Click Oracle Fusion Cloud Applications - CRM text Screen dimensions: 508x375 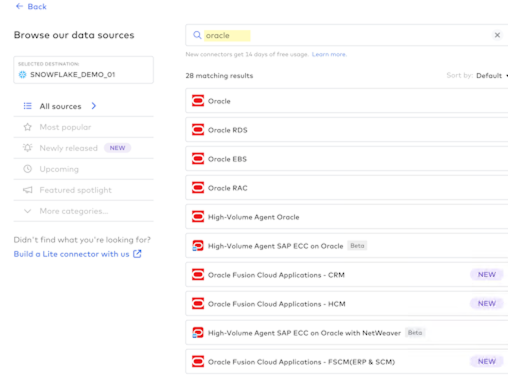click(276, 275)
